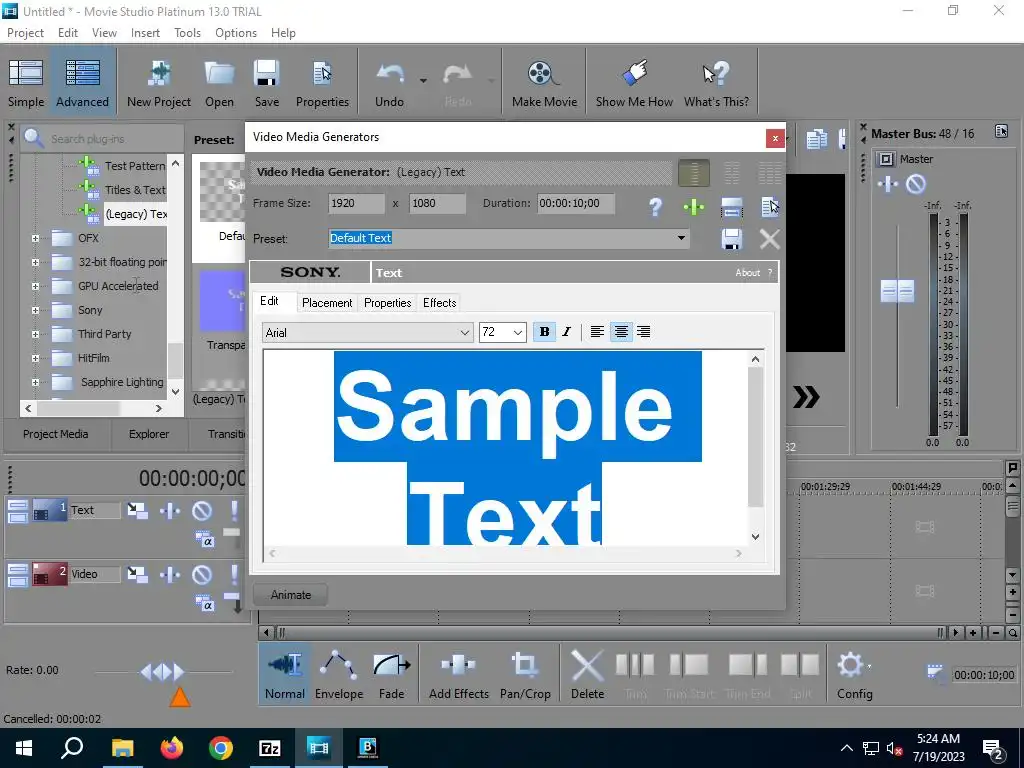Center align the text

point(621,332)
